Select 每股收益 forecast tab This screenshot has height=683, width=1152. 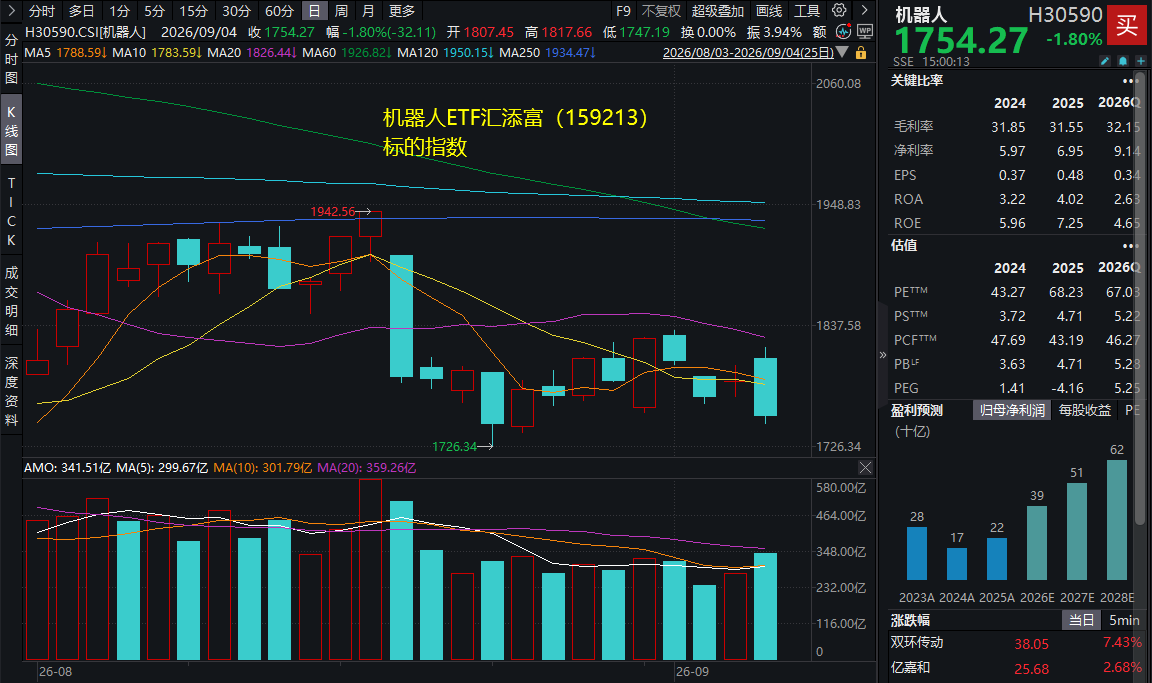coord(1084,410)
